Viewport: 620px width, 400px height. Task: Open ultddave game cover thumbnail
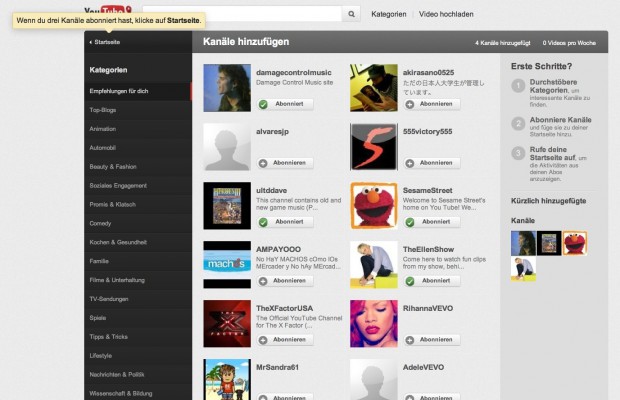[x=227, y=206]
